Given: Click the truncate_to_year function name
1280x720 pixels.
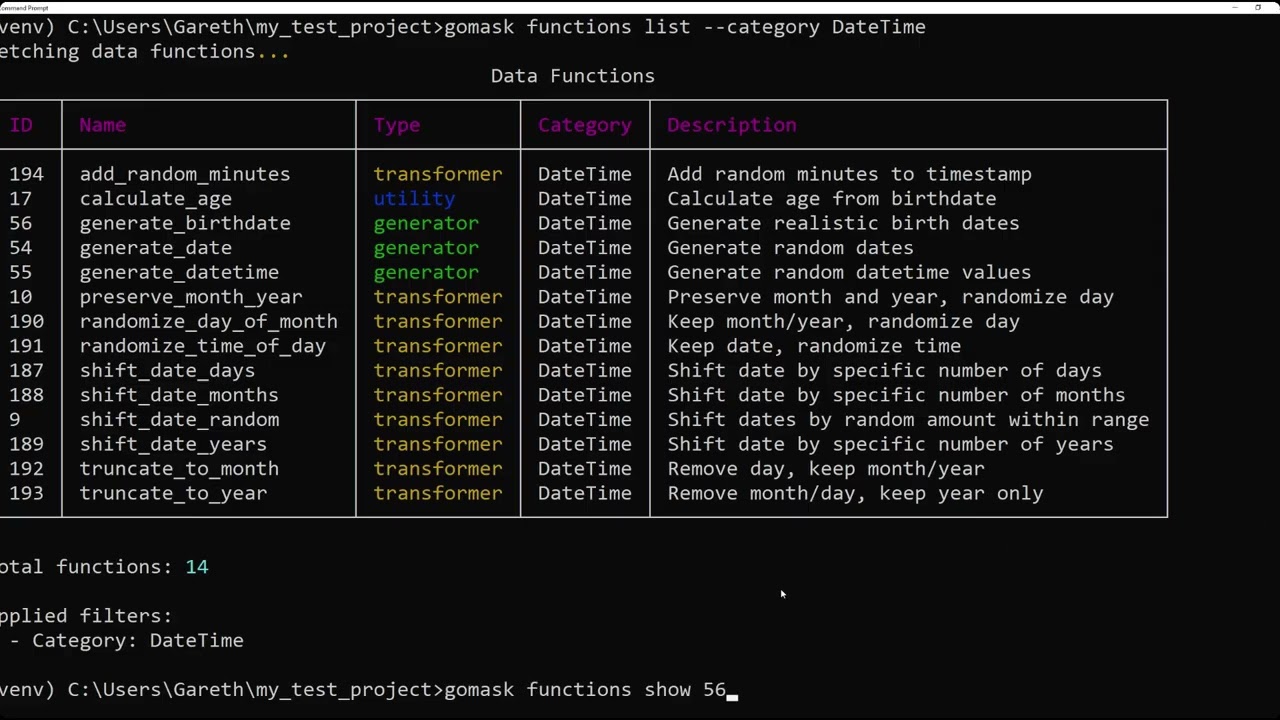Looking at the screenshot, I should click(x=173, y=493).
